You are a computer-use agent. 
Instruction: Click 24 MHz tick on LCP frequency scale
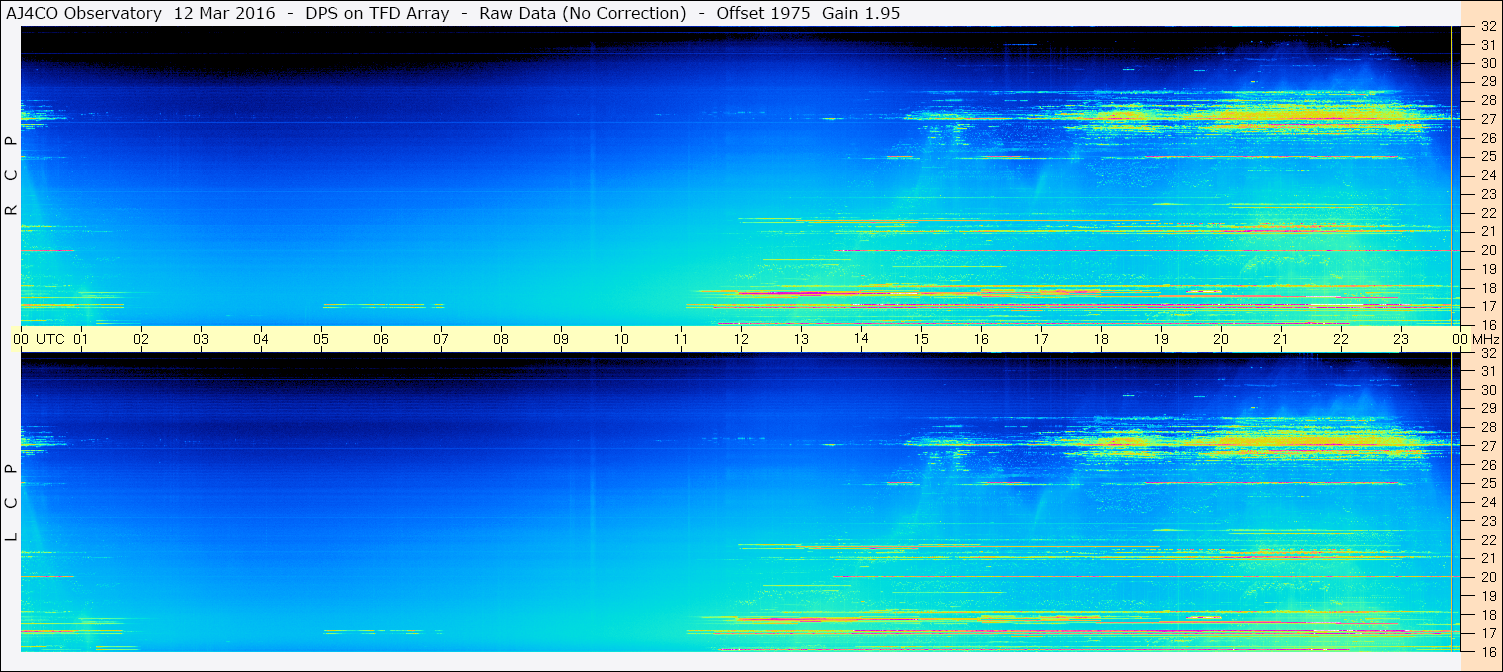pos(1487,502)
